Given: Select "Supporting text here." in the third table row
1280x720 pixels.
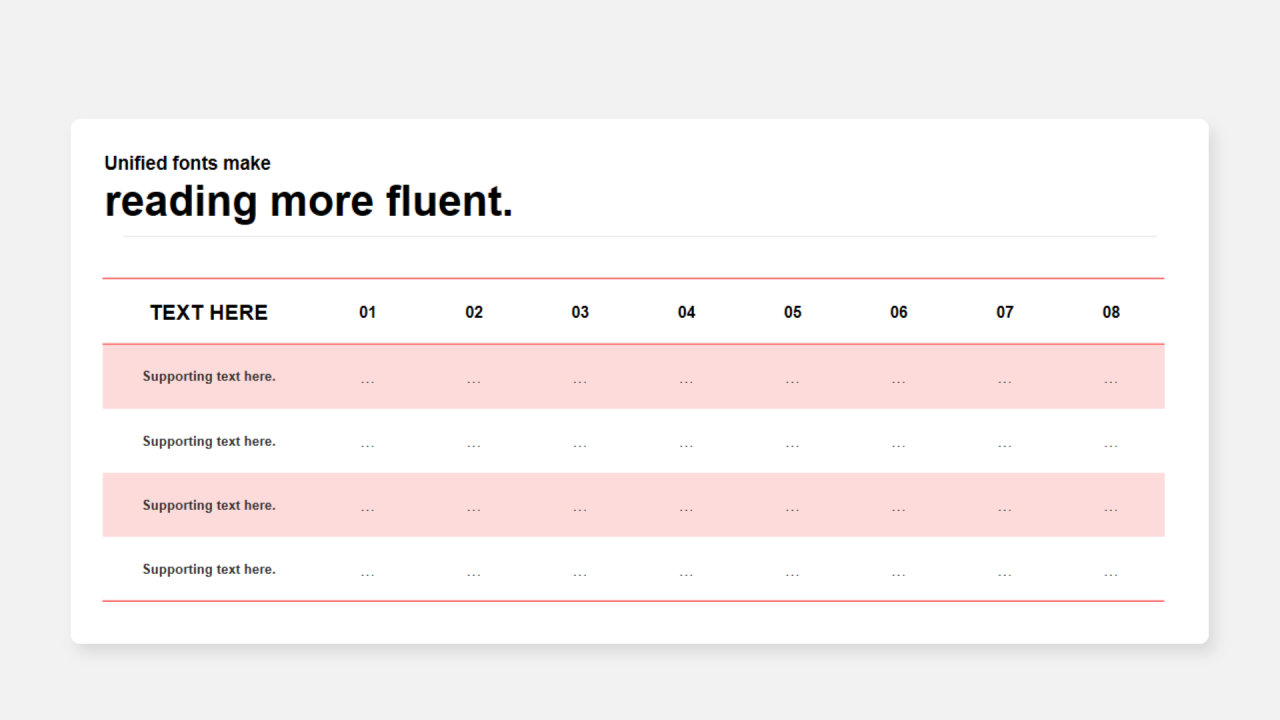Looking at the screenshot, I should point(209,505).
